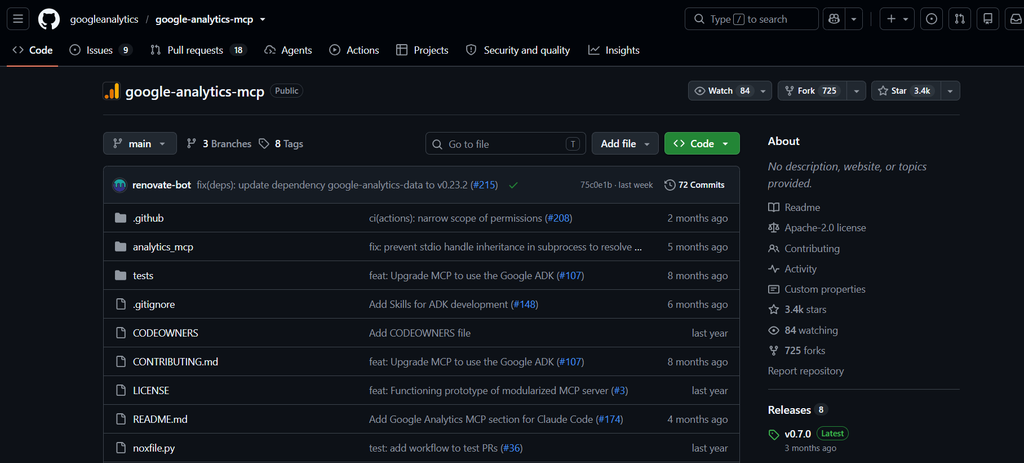This screenshot has height=463, width=1024.
Task: Open the hamburger navigation menu
Action: 18,19
